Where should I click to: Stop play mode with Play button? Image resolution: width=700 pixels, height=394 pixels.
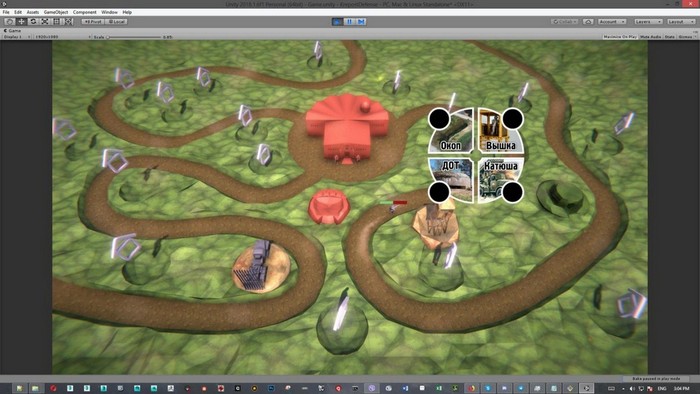pos(338,21)
